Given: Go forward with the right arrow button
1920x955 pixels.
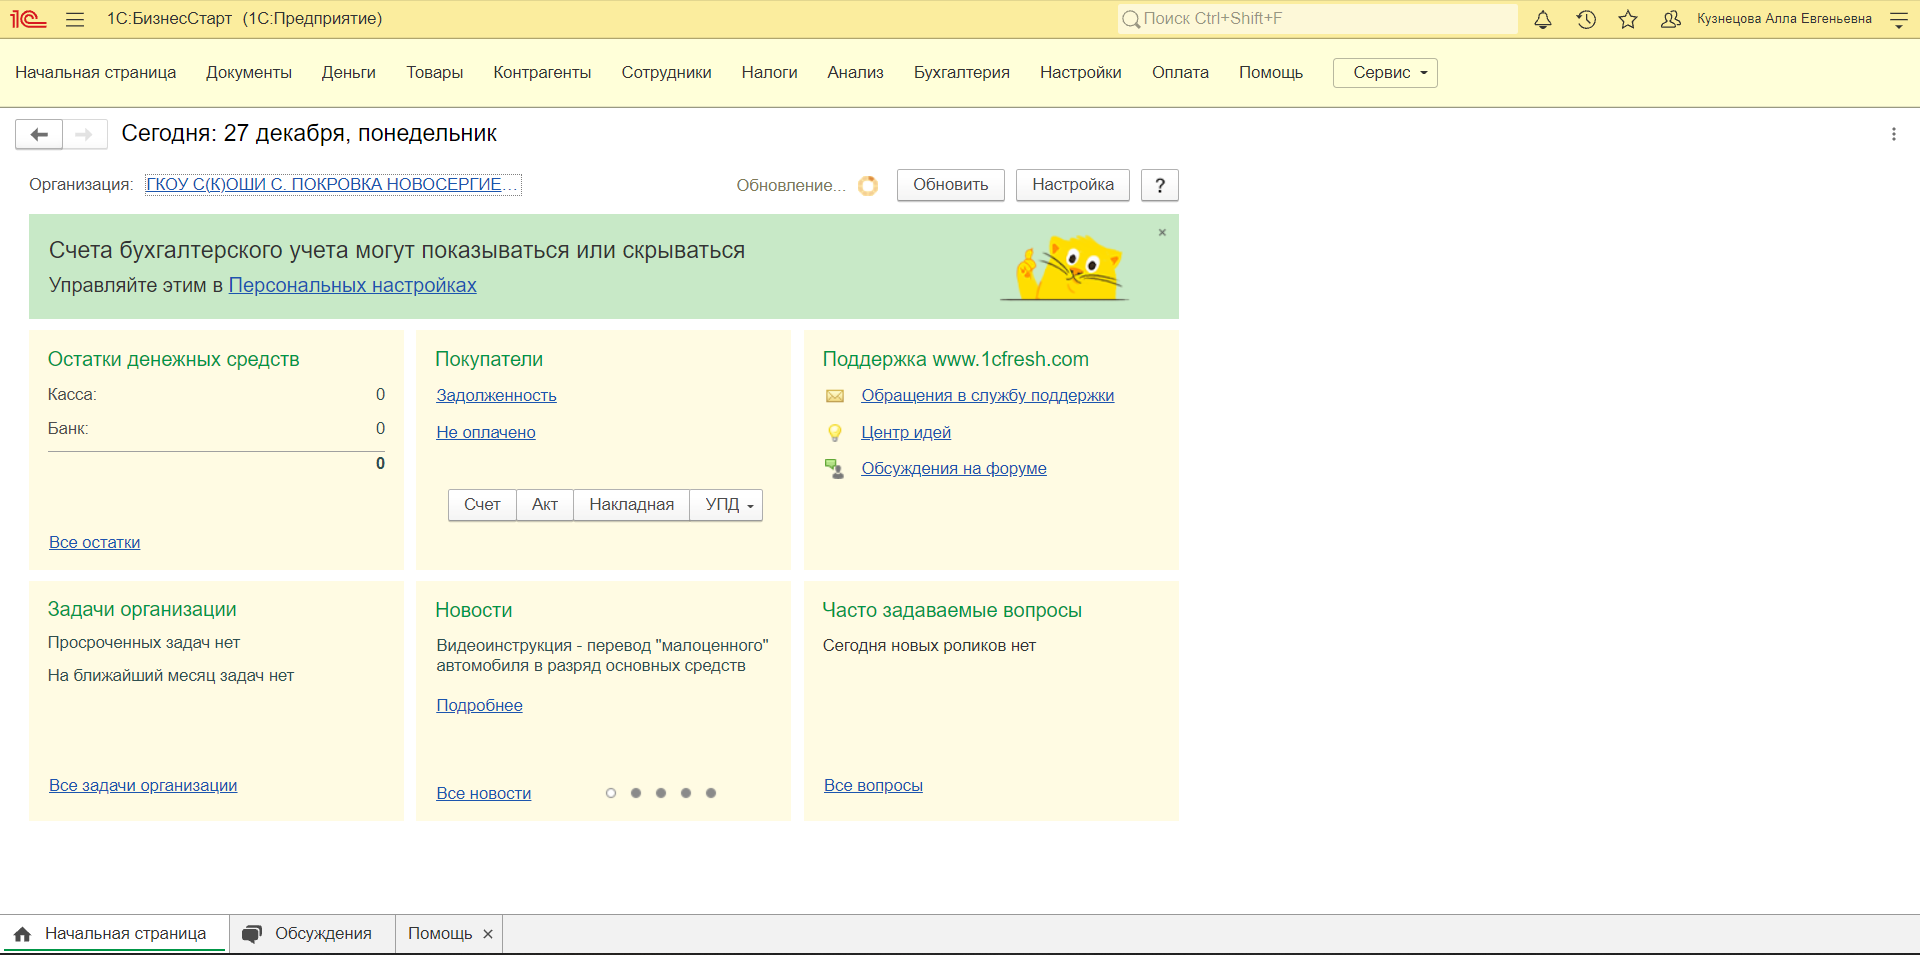Looking at the screenshot, I should tap(85, 134).
